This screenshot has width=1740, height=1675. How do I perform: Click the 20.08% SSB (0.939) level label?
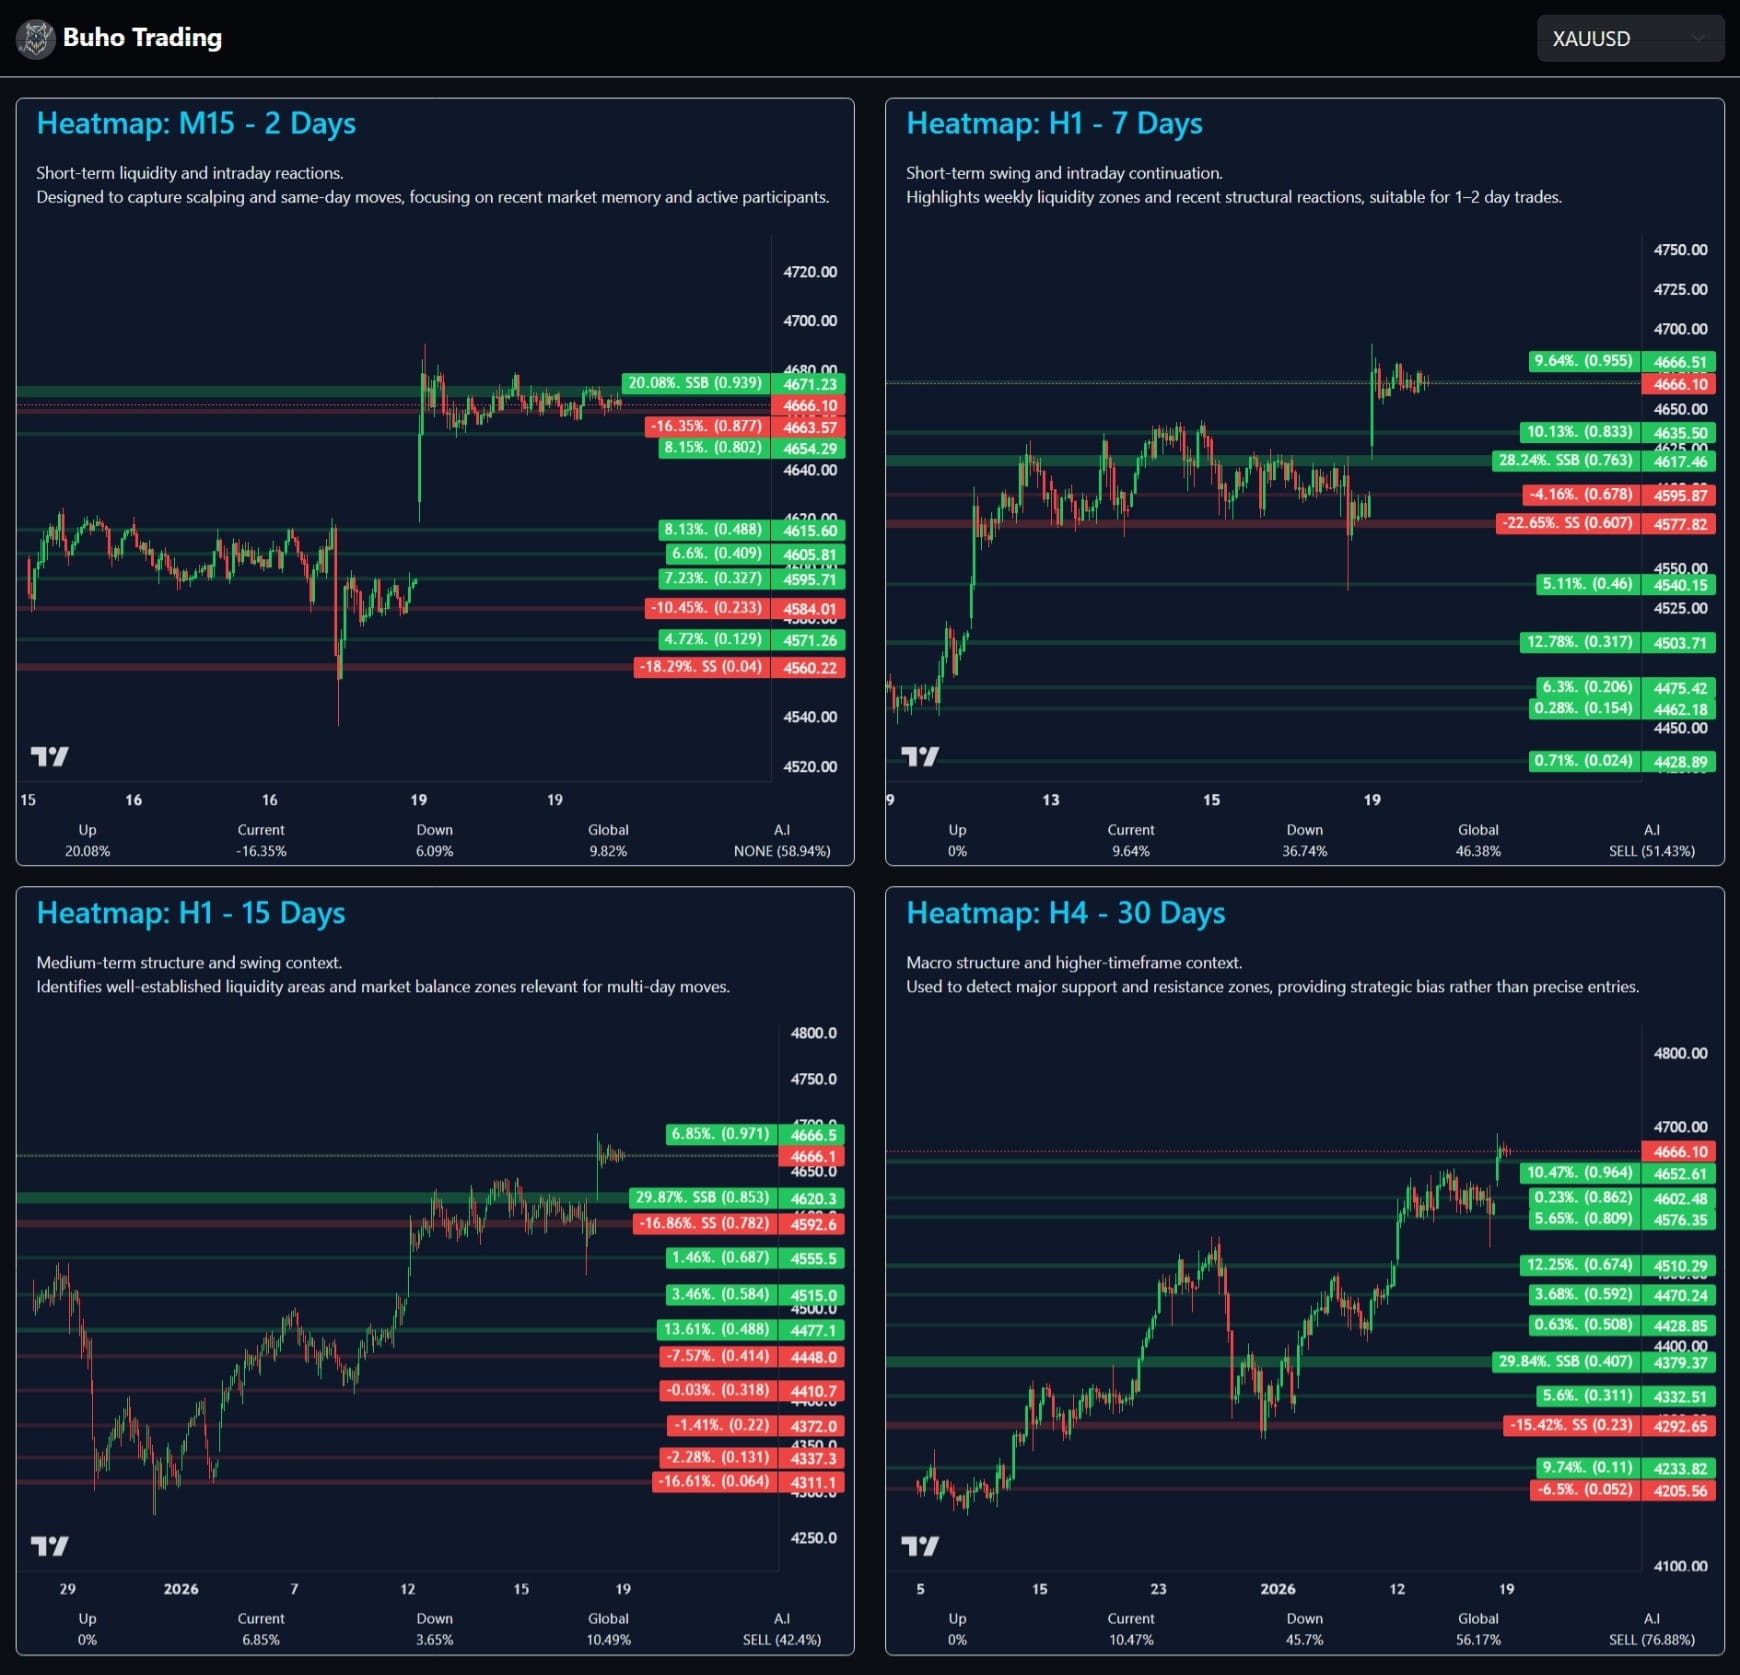coord(695,383)
